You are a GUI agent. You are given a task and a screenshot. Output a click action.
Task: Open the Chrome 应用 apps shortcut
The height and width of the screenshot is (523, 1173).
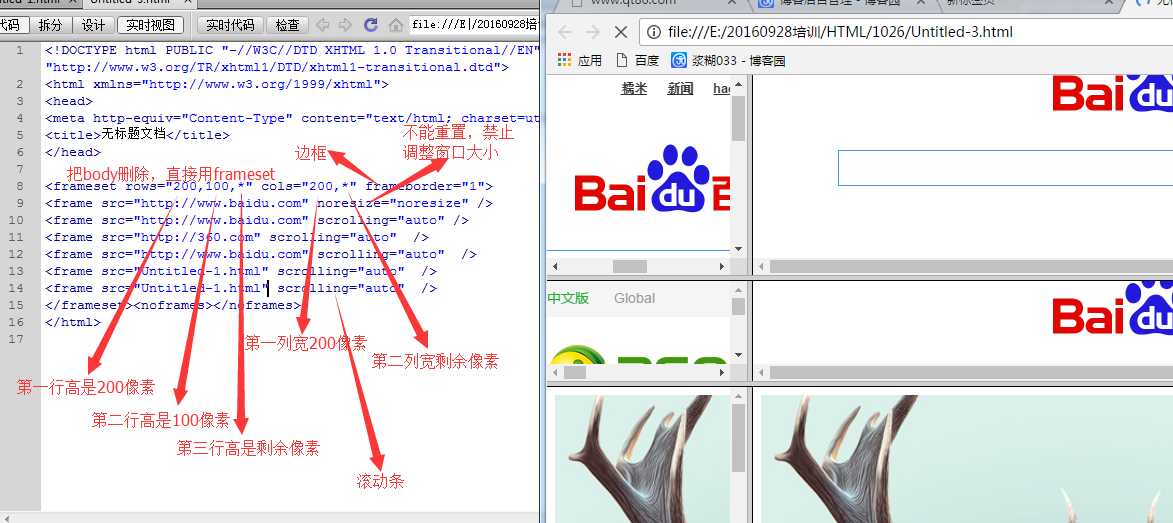click(x=580, y=60)
